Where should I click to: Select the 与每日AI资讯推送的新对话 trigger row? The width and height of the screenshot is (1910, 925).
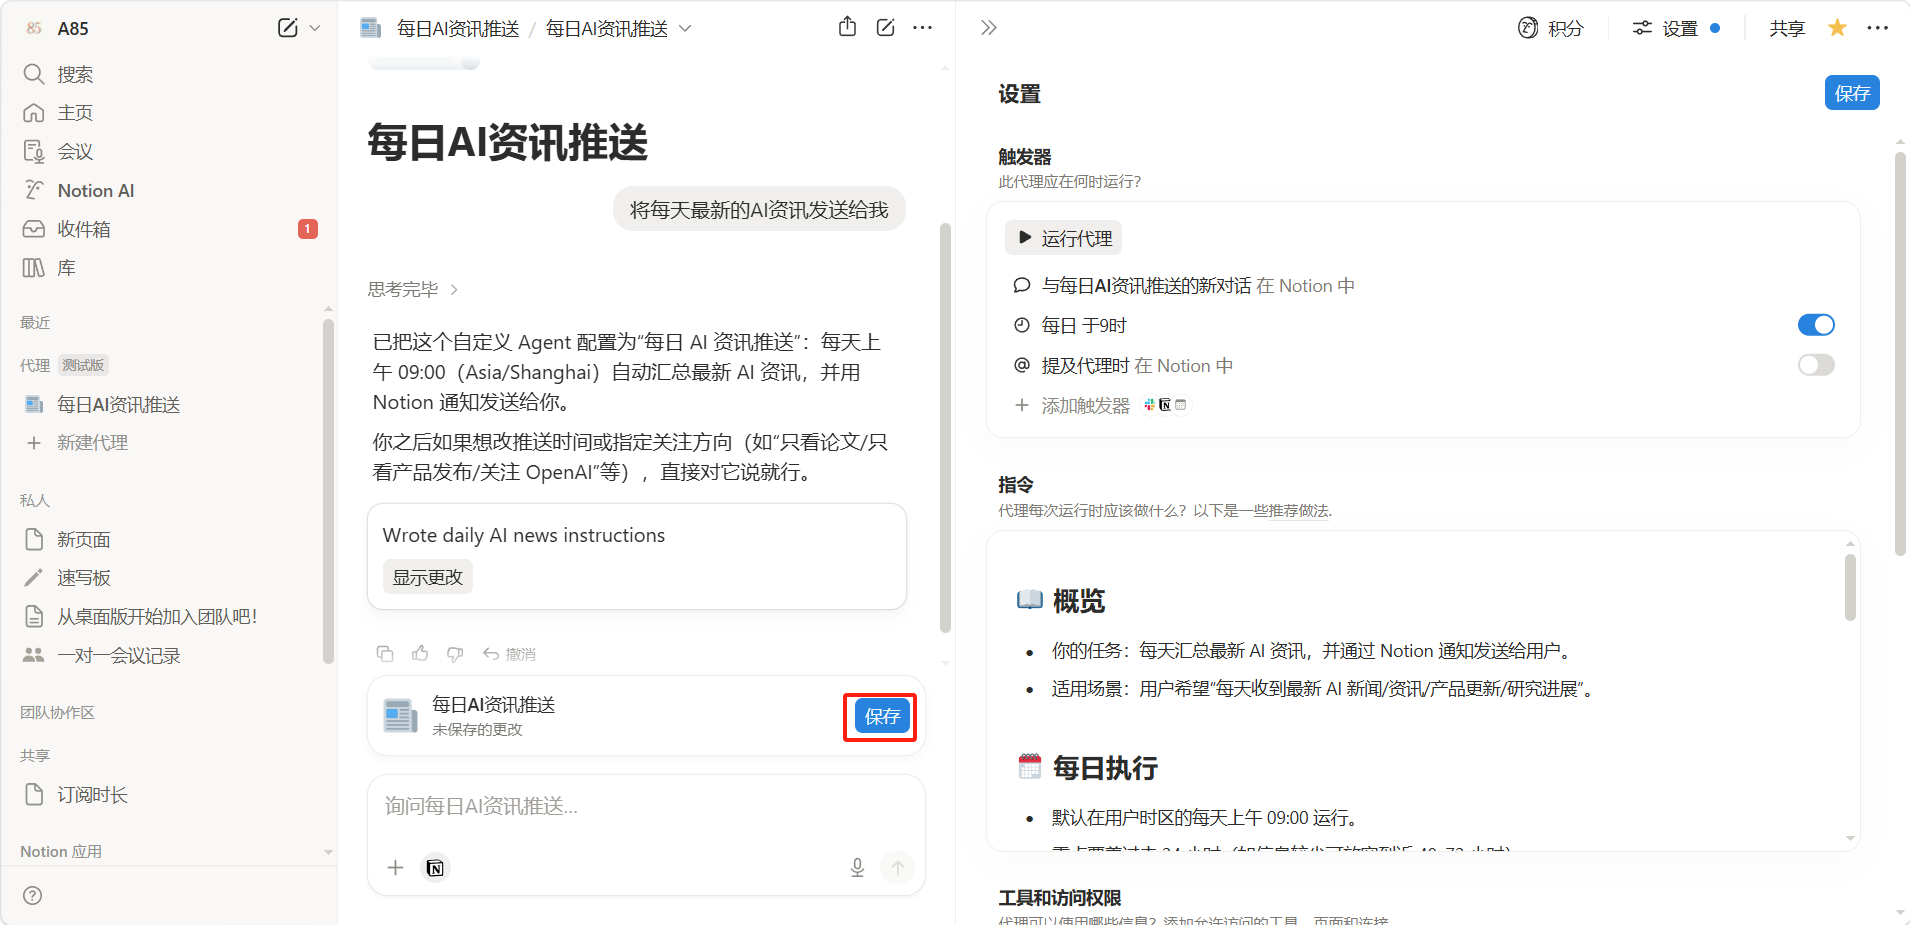[x=1424, y=286]
